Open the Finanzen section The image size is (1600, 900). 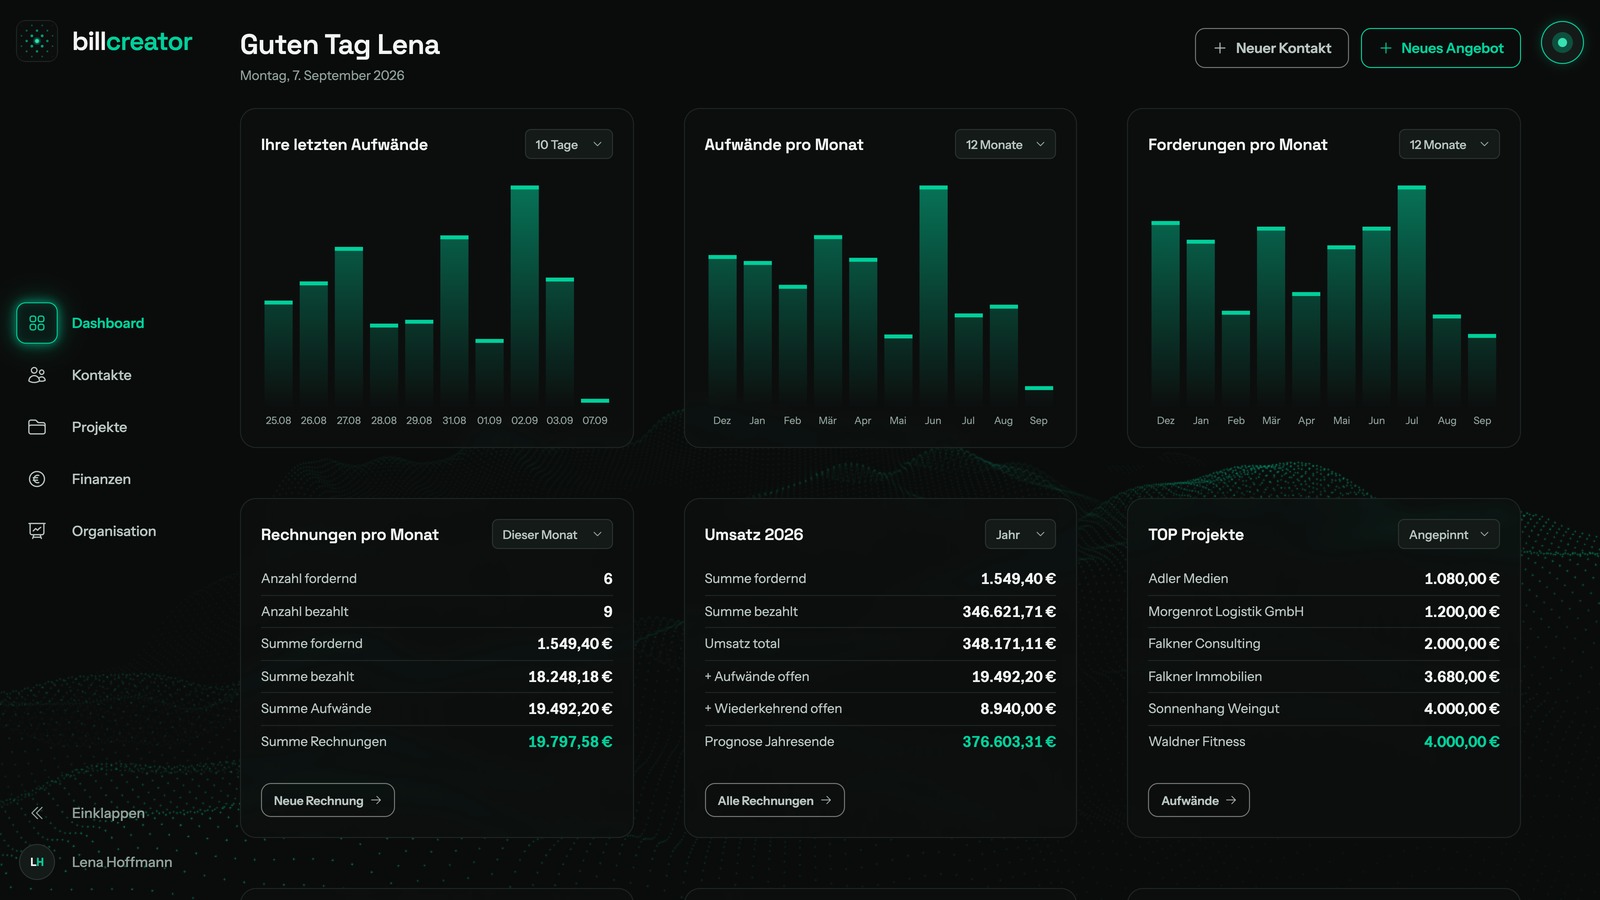(101, 479)
